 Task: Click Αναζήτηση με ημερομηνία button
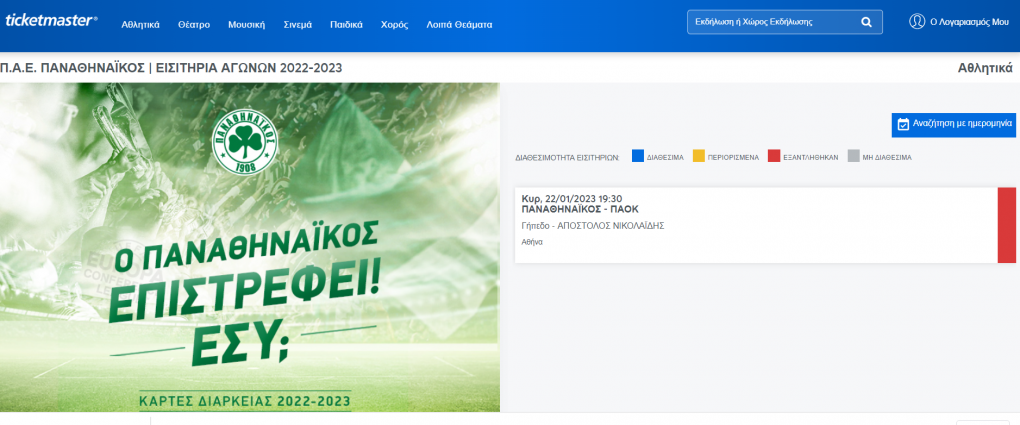pos(953,125)
